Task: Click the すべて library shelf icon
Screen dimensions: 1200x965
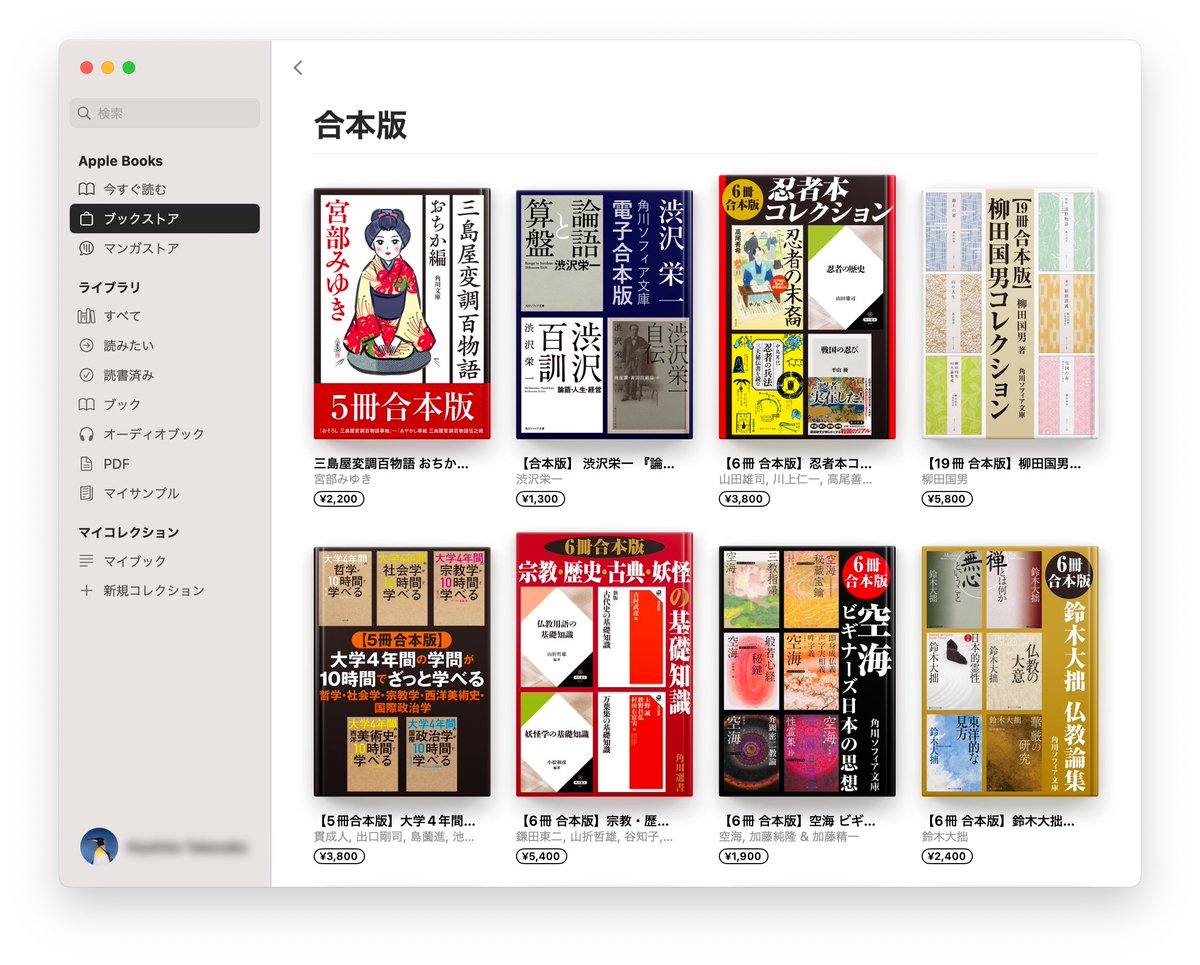Action: [x=87, y=316]
